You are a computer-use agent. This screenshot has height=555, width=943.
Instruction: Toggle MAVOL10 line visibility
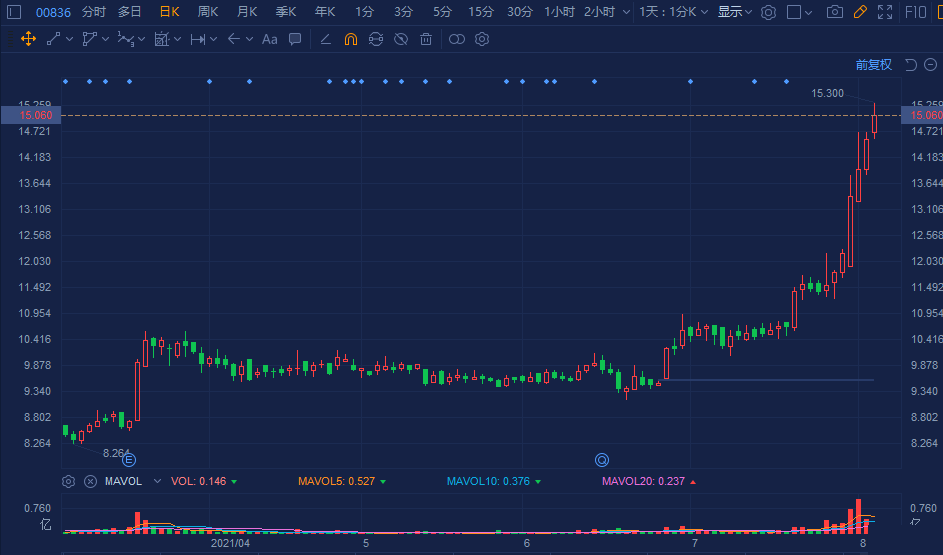[493, 481]
